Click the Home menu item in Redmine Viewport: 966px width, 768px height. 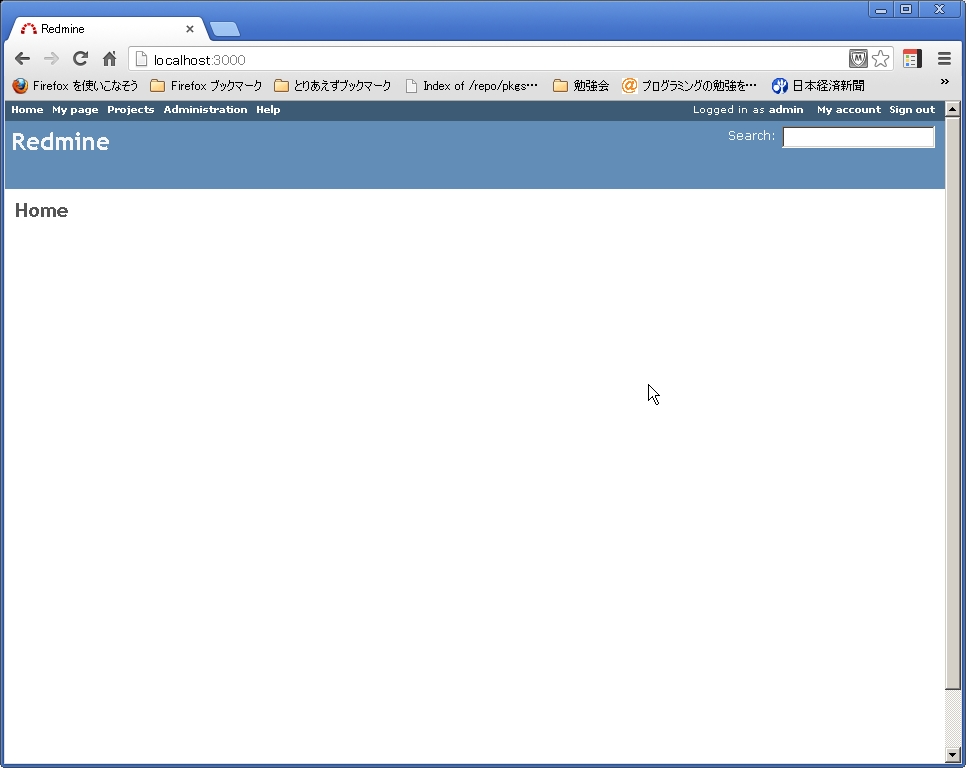click(27, 110)
